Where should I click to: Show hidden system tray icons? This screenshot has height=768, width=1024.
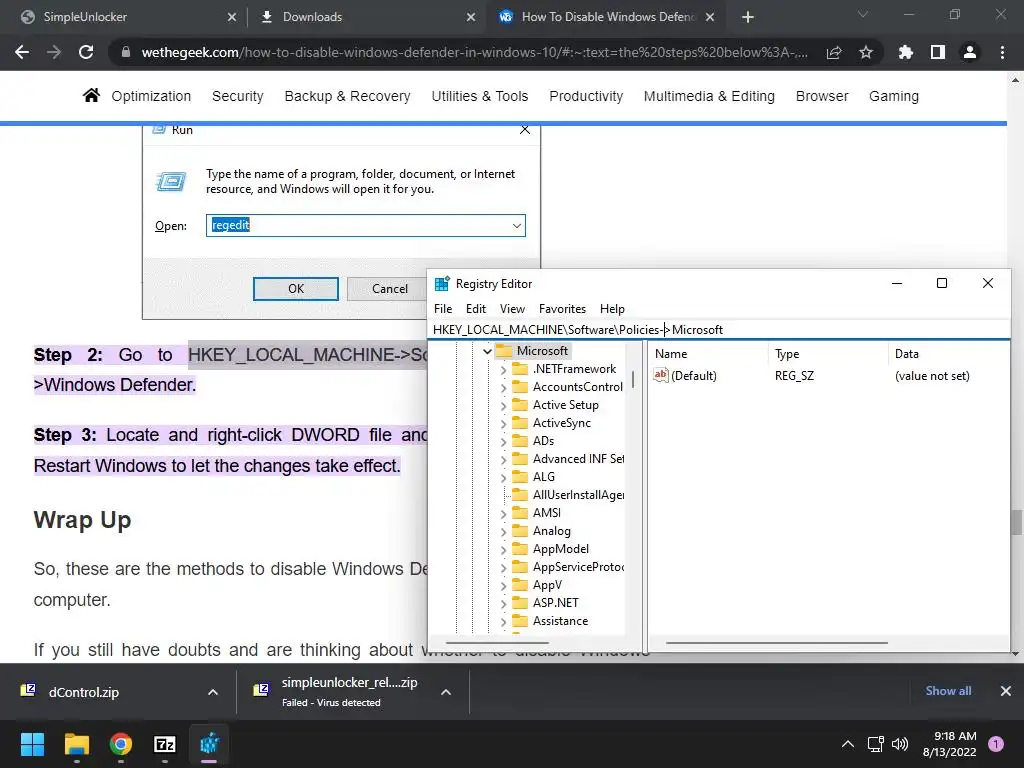848,744
